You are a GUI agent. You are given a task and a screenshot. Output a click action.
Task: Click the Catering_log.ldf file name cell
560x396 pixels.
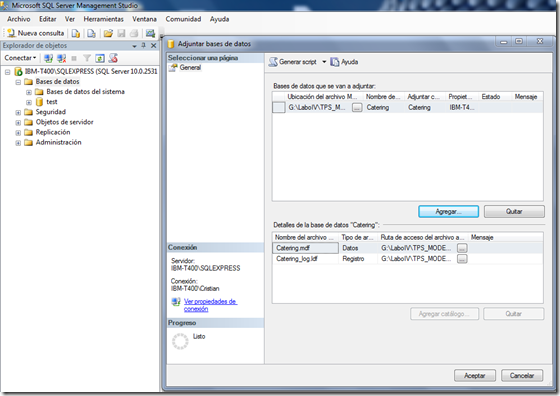click(x=305, y=259)
